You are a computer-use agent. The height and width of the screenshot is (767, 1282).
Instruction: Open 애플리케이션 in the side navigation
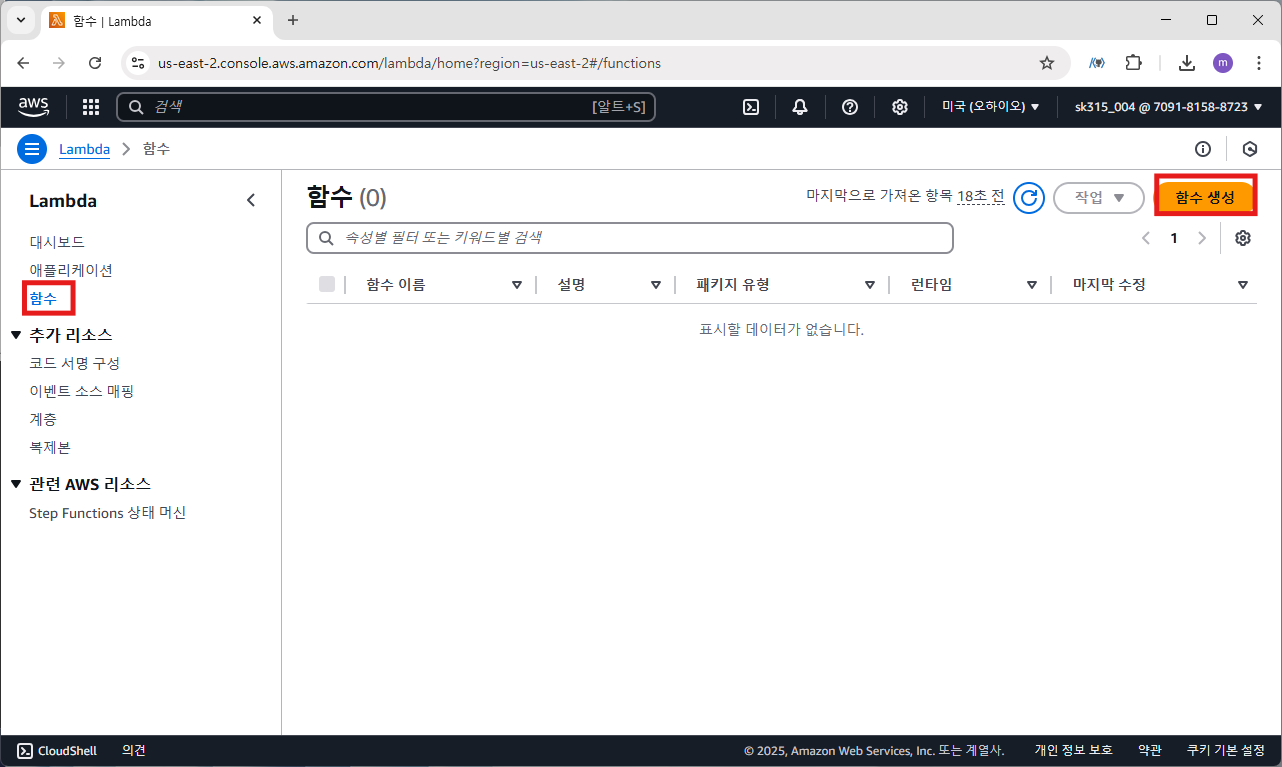point(71,270)
